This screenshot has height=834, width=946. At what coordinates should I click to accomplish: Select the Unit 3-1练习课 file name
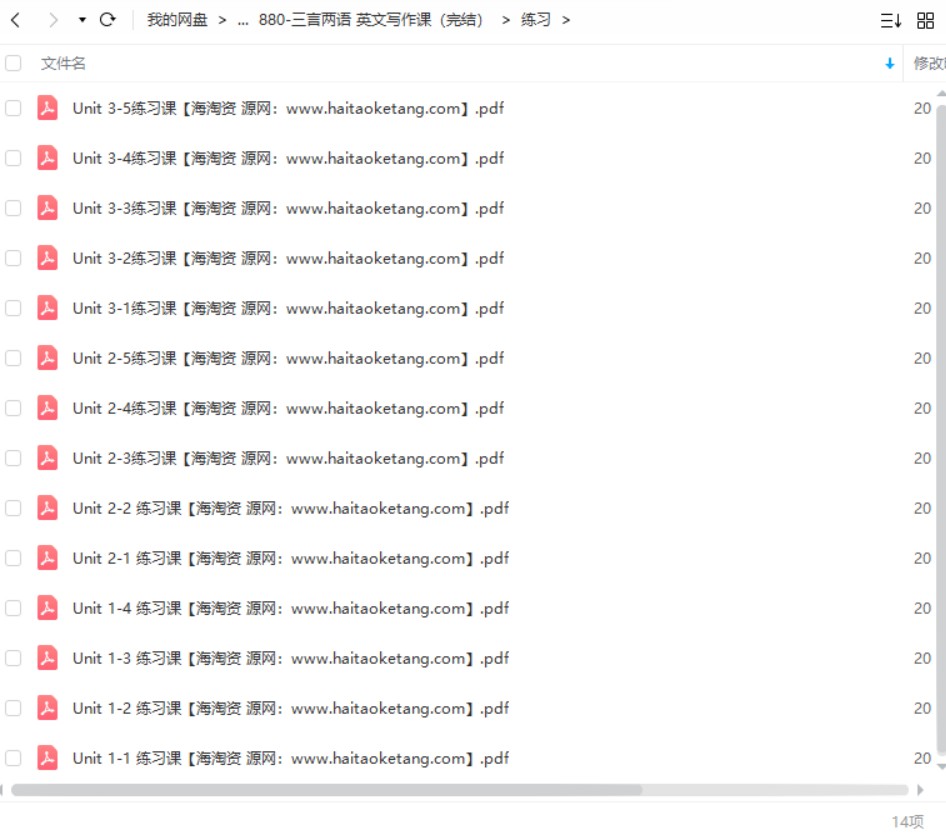point(288,309)
